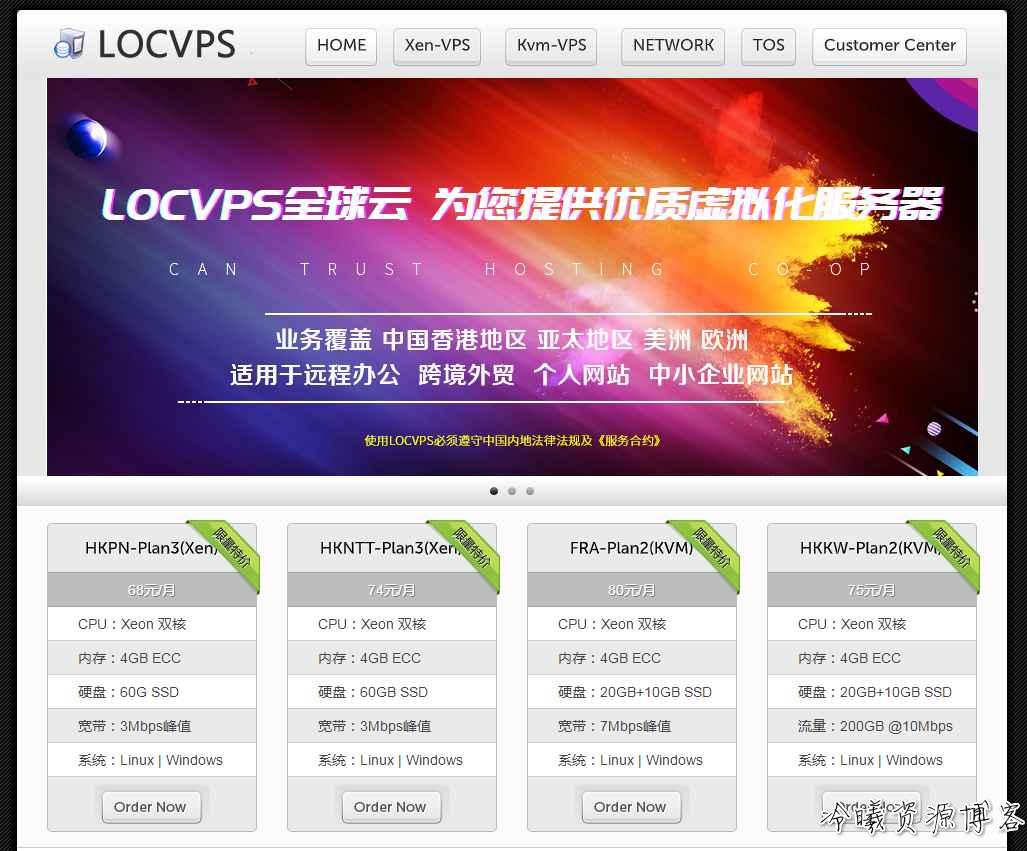The image size is (1027, 851).
Task: Click the LOCVPS logo icon
Action: click(x=69, y=44)
